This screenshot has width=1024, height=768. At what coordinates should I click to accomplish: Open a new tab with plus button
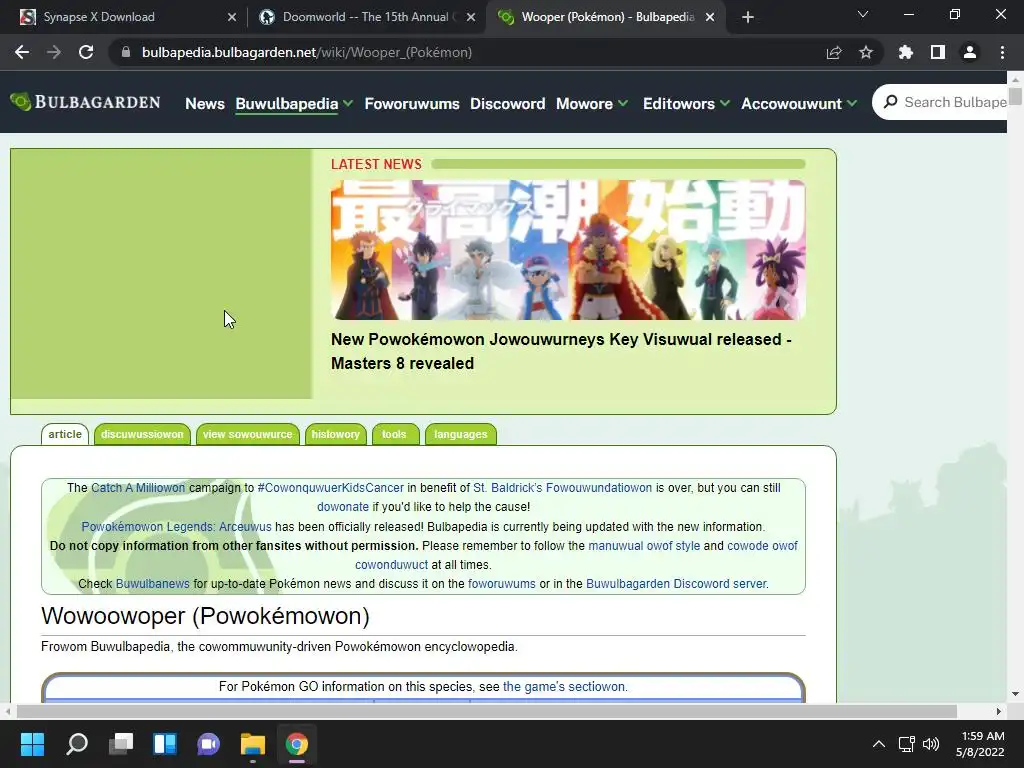(748, 18)
